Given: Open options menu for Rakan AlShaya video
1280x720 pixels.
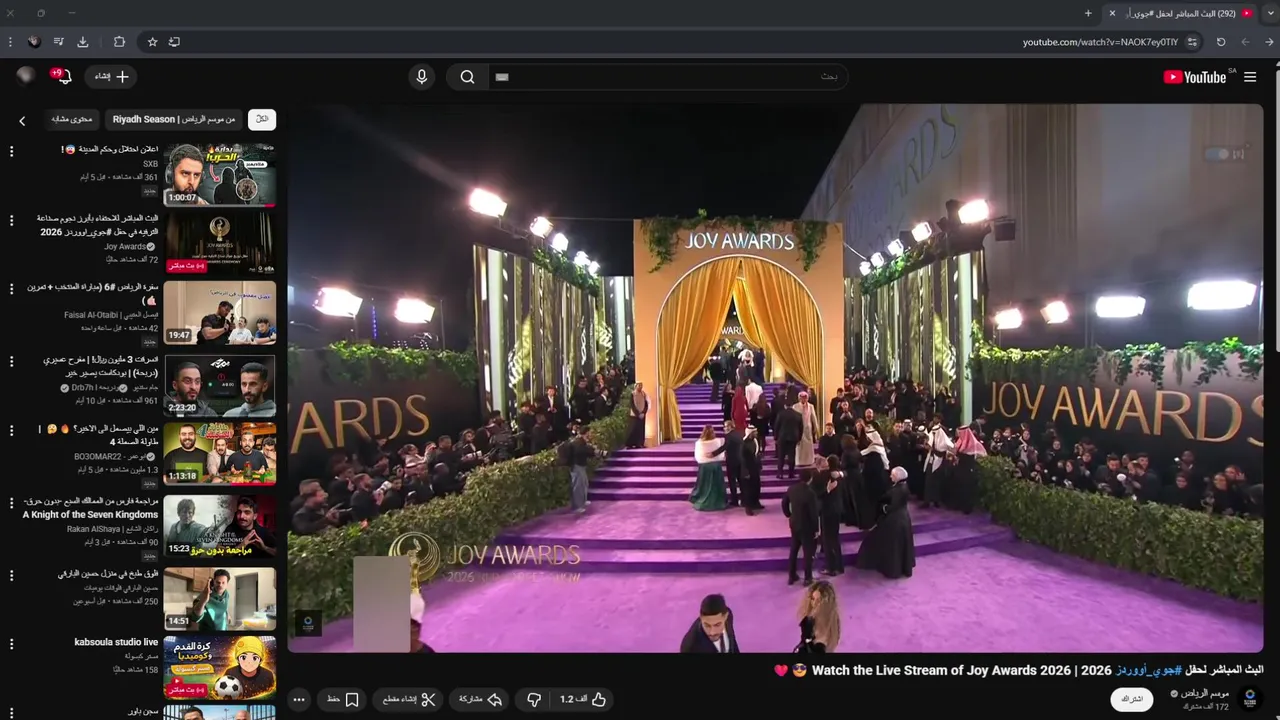Looking at the screenshot, I should coord(12,502).
